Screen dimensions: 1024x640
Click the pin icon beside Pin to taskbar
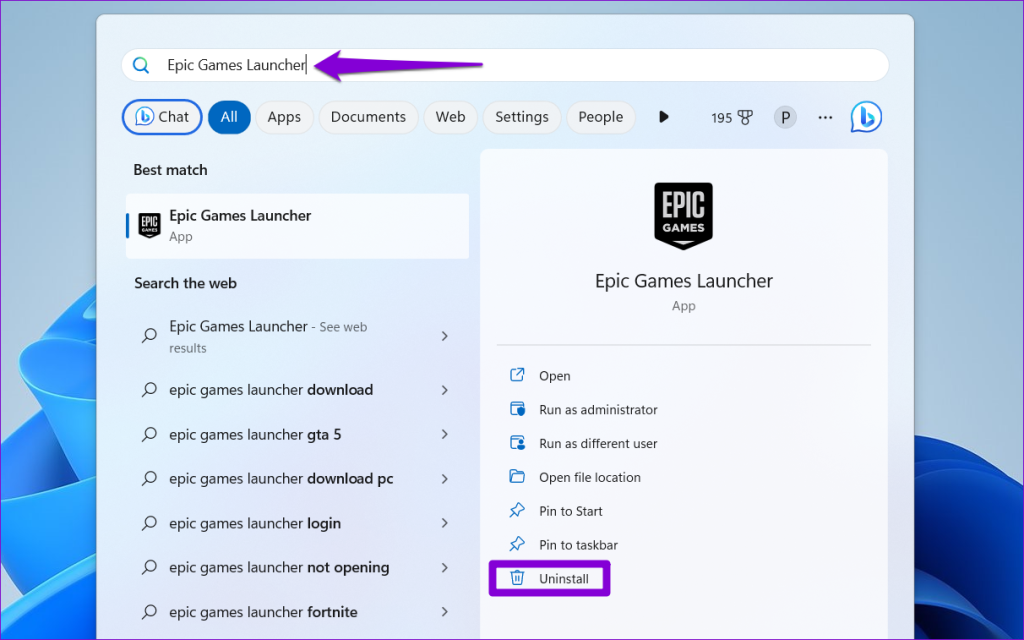pos(517,544)
